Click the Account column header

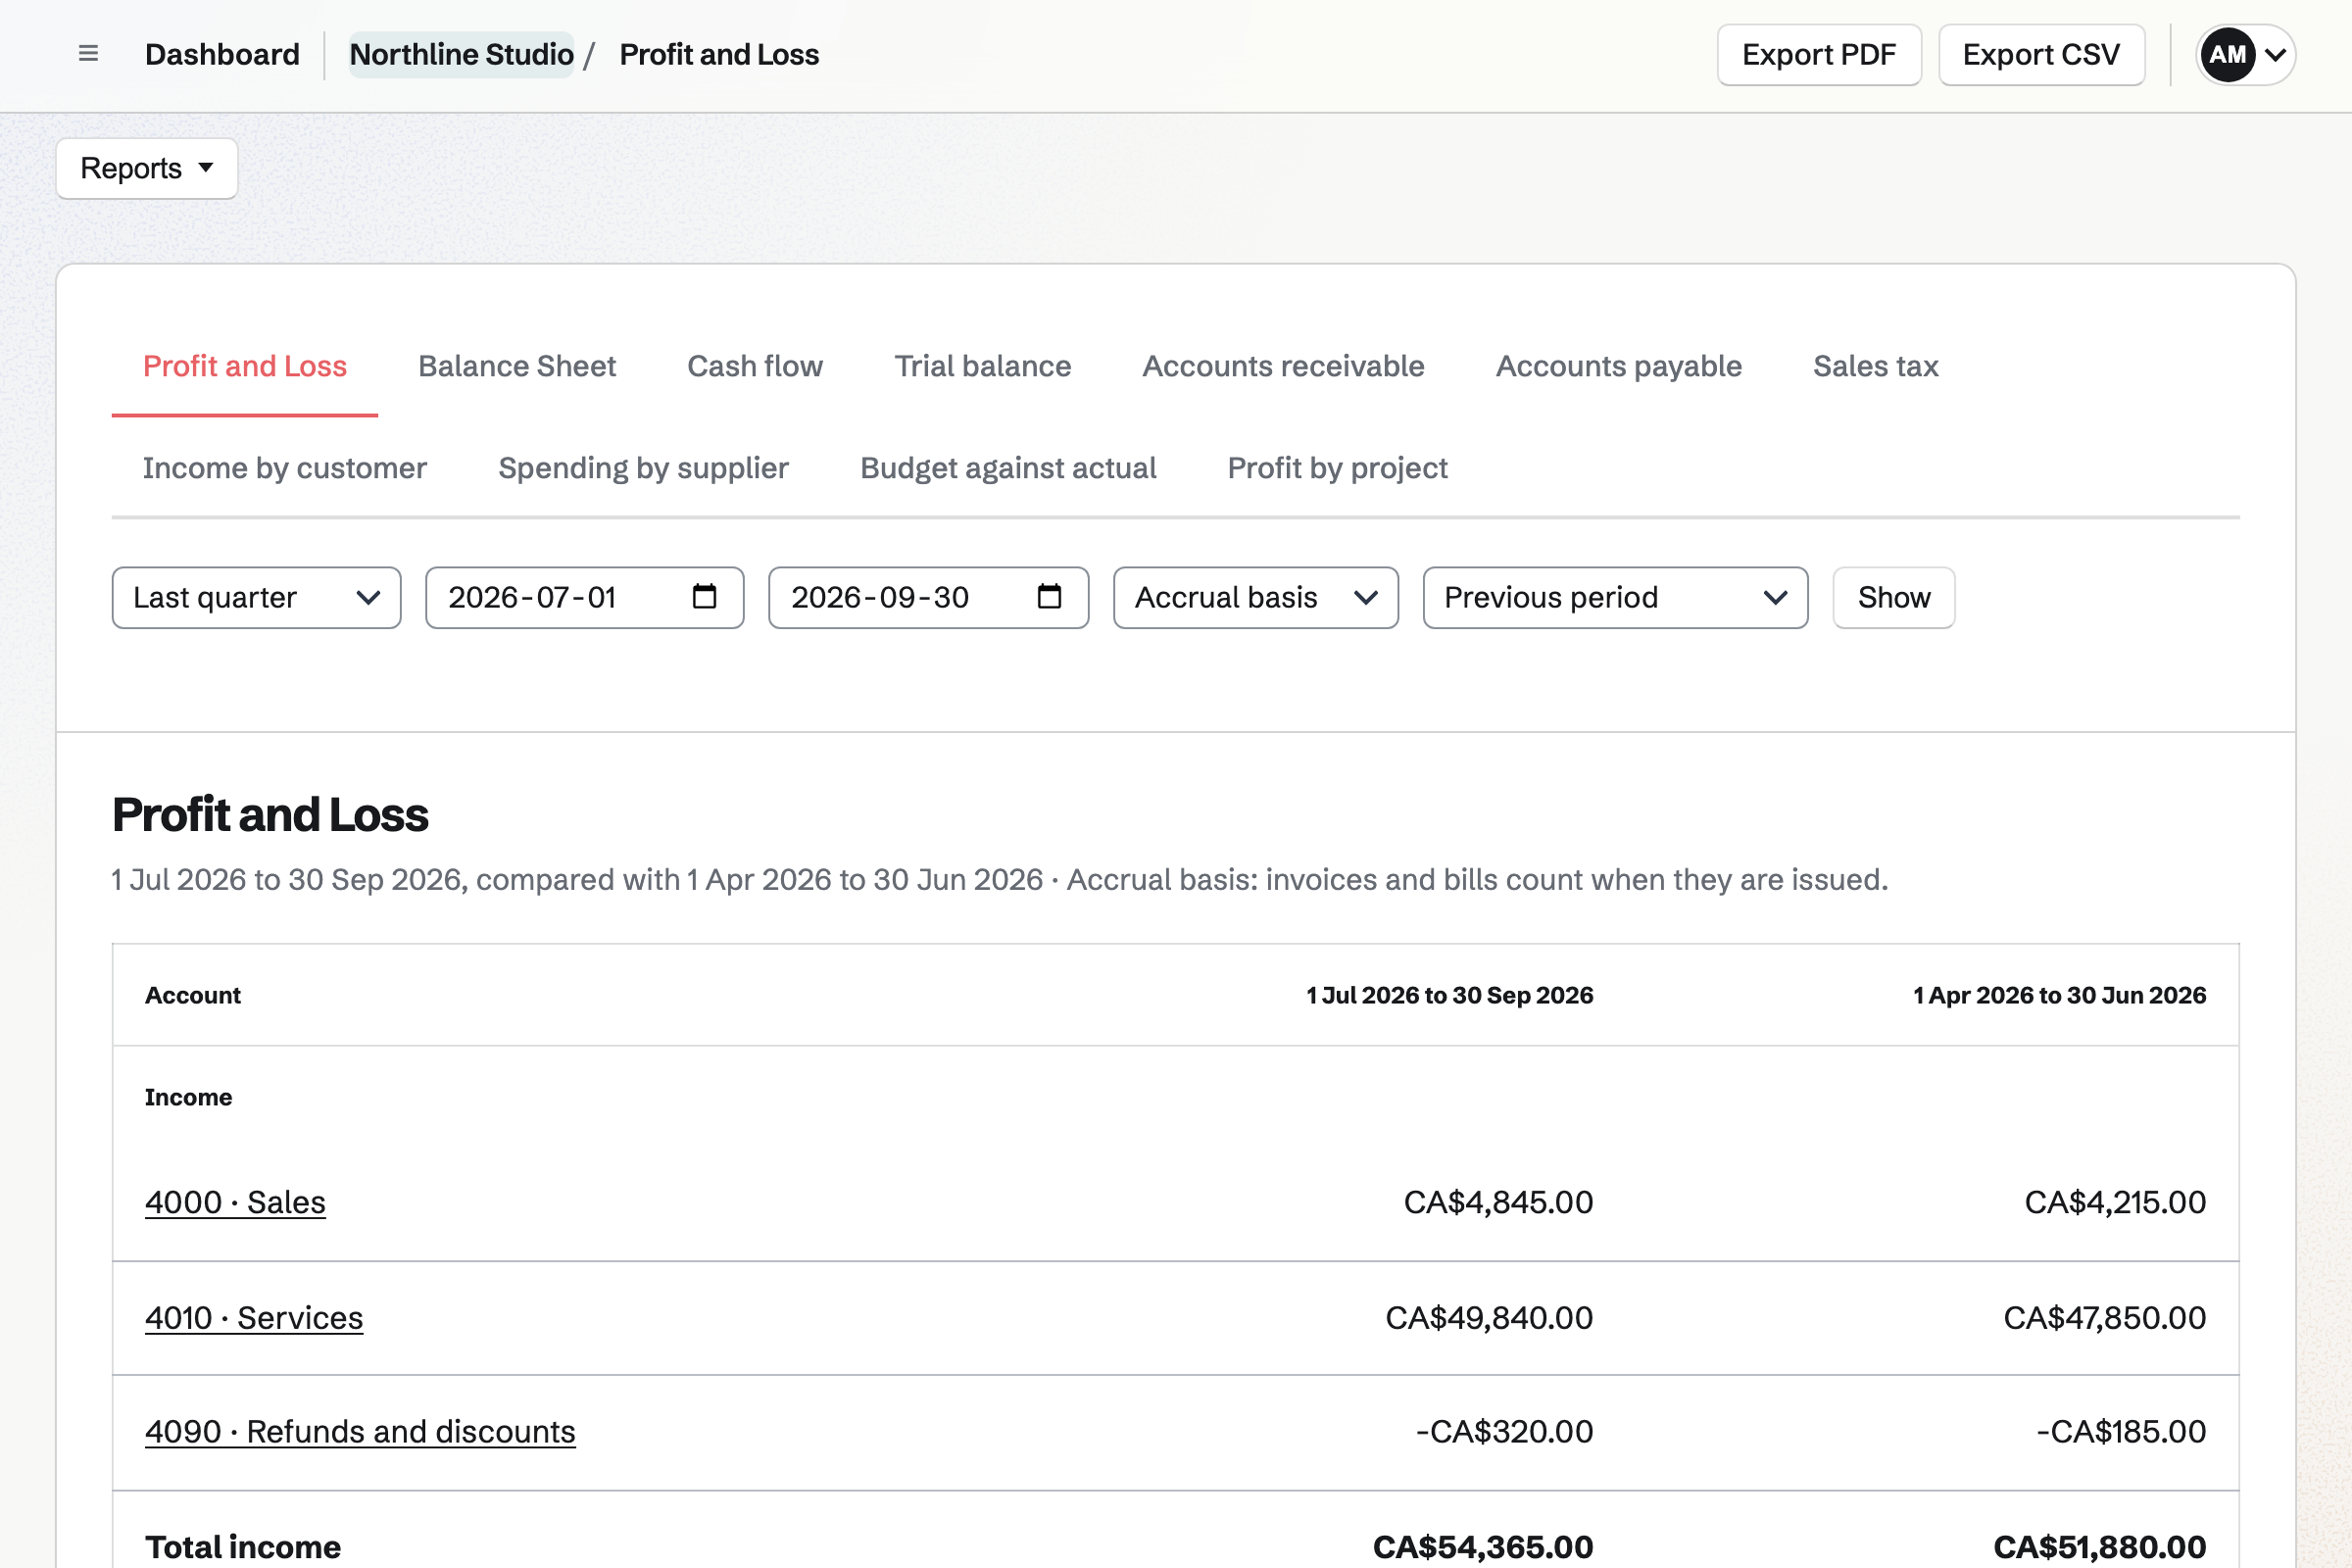click(193, 995)
